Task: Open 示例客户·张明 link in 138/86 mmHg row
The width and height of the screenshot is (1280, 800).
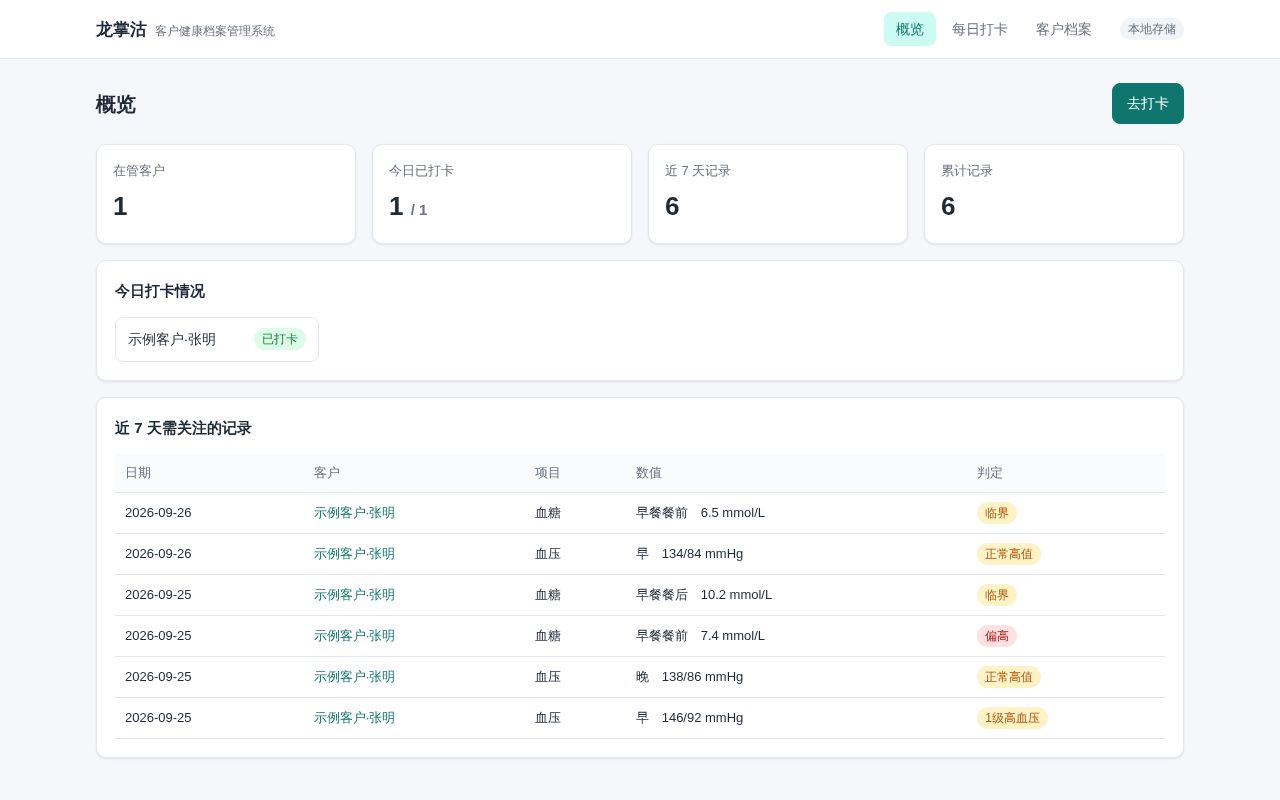Action: click(354, 677)
